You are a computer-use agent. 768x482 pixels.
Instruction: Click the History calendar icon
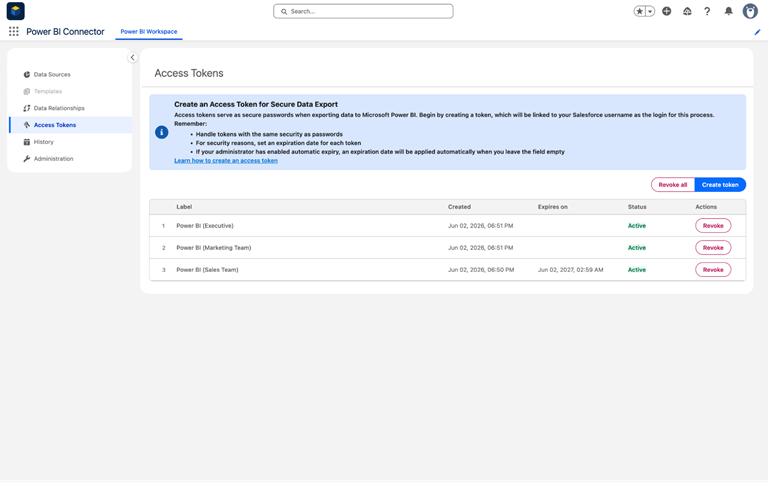26,142
